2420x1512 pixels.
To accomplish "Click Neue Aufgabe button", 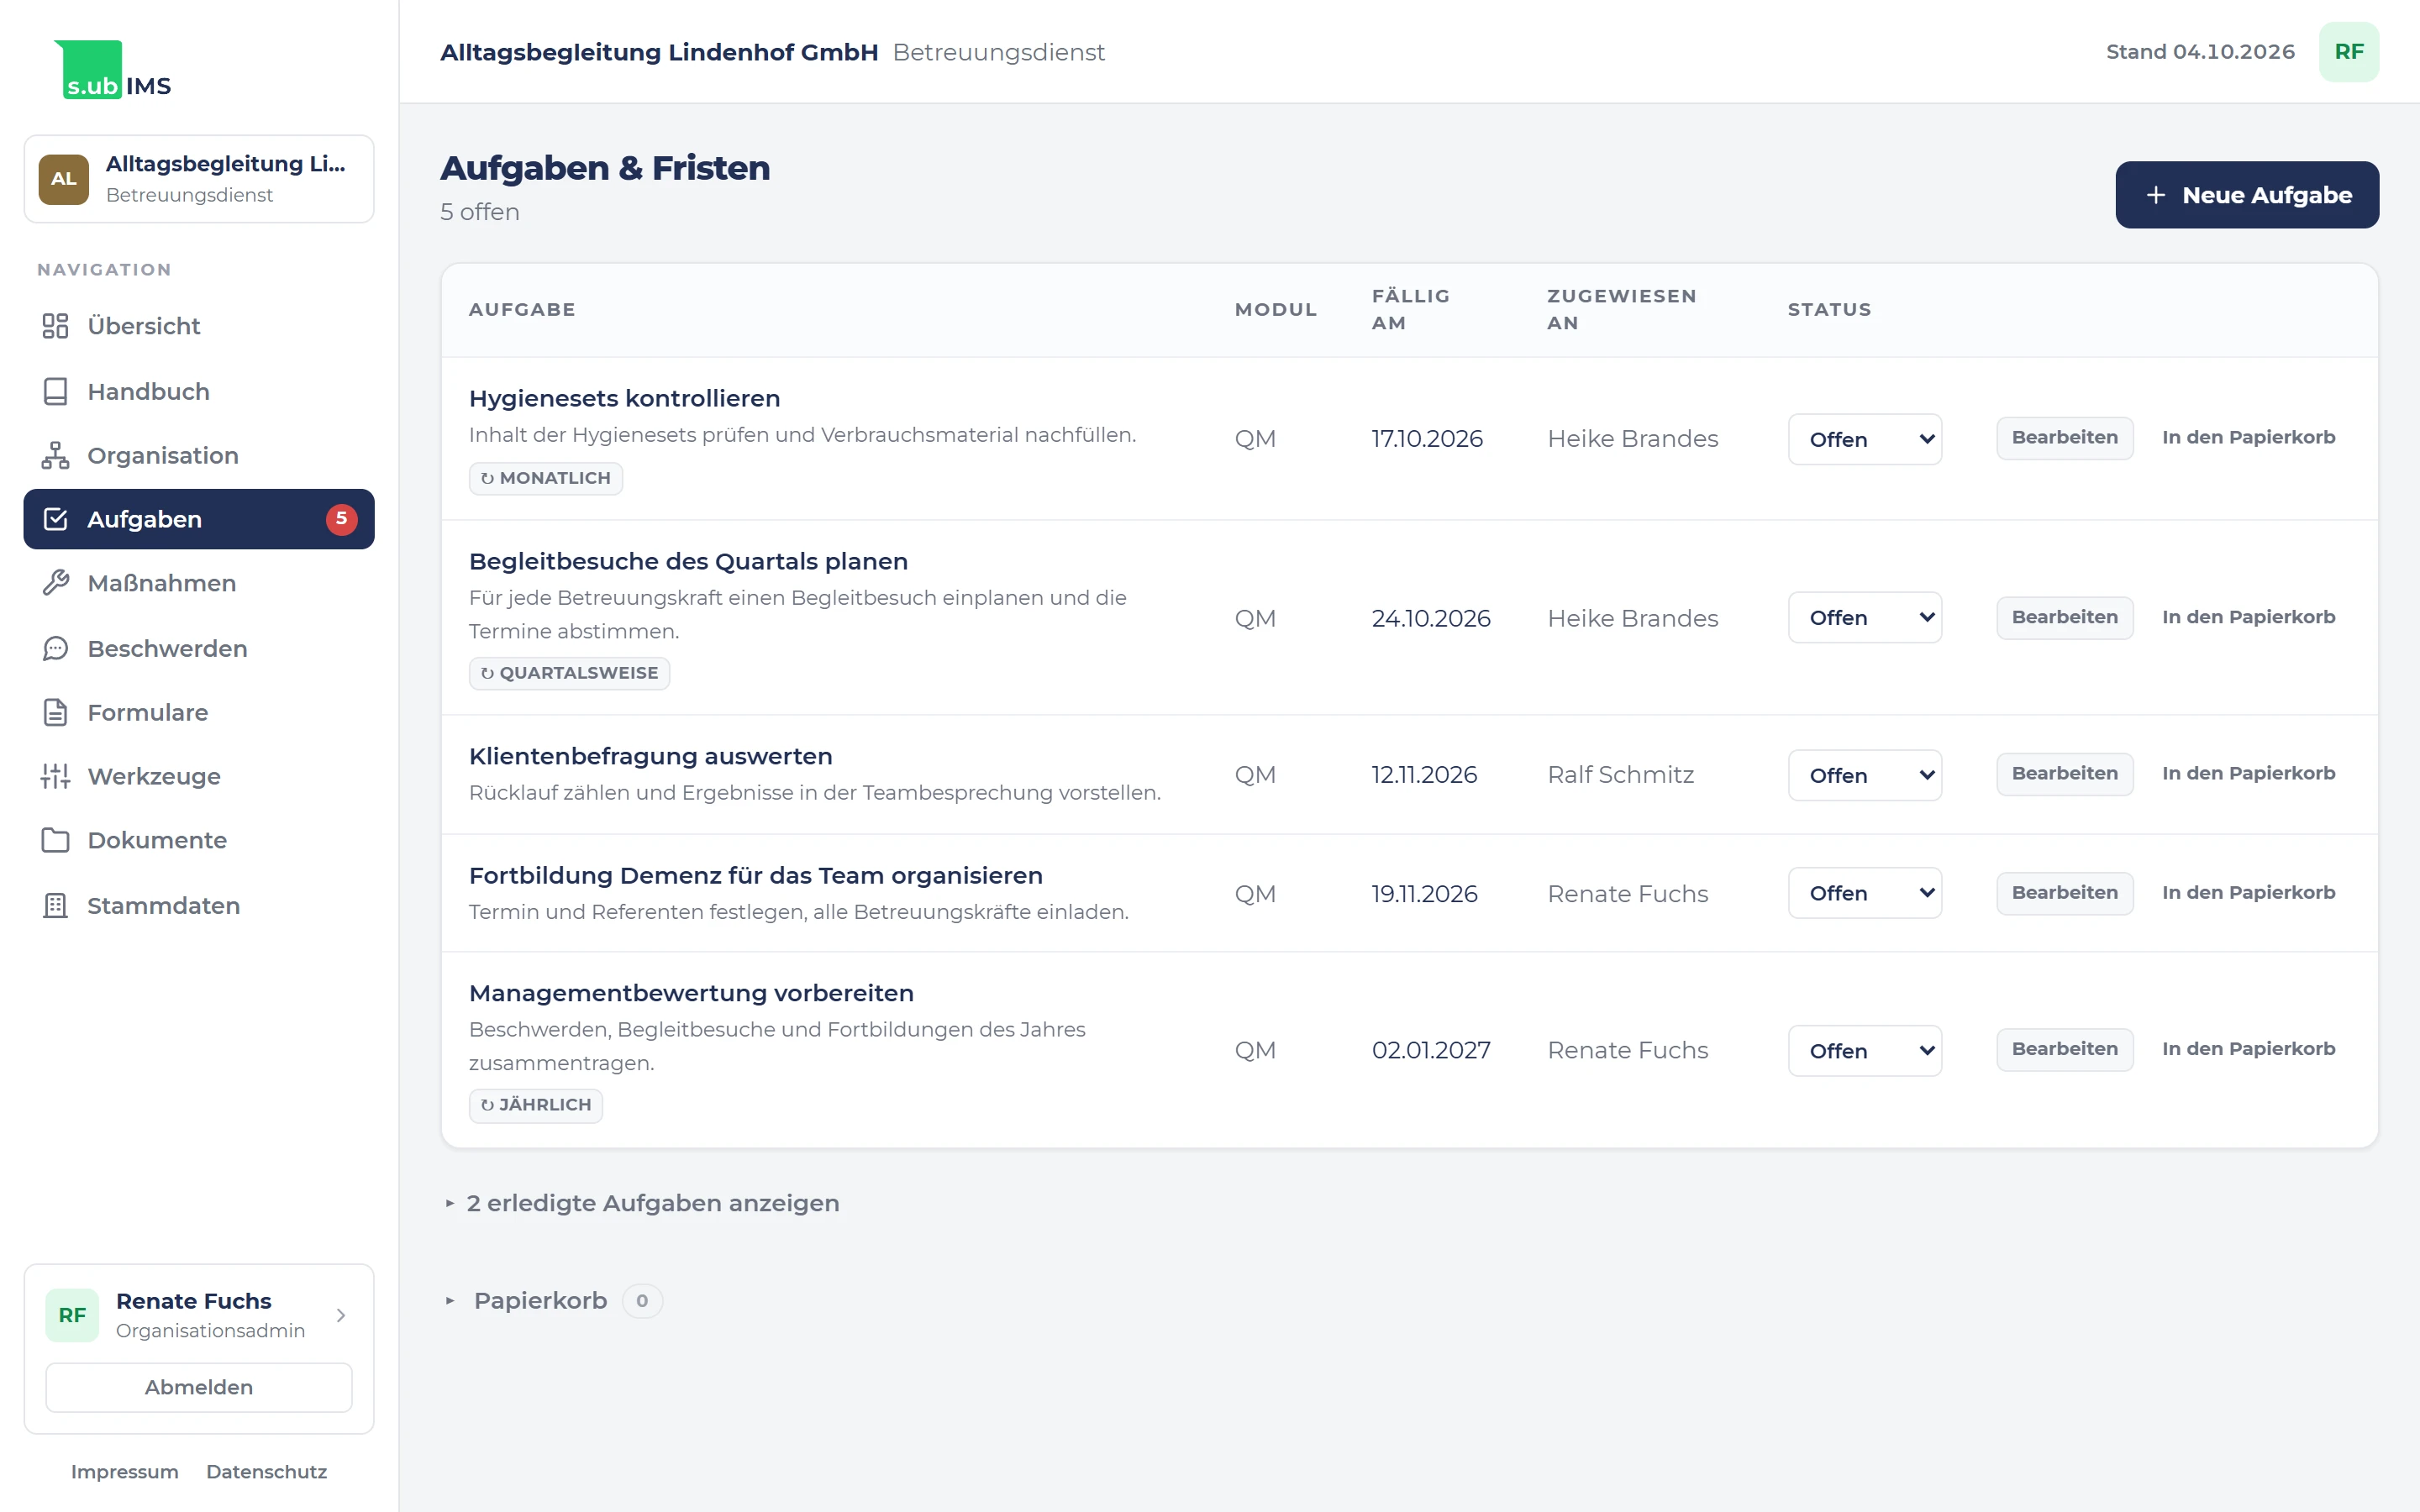I will [x=2246, y=195].
